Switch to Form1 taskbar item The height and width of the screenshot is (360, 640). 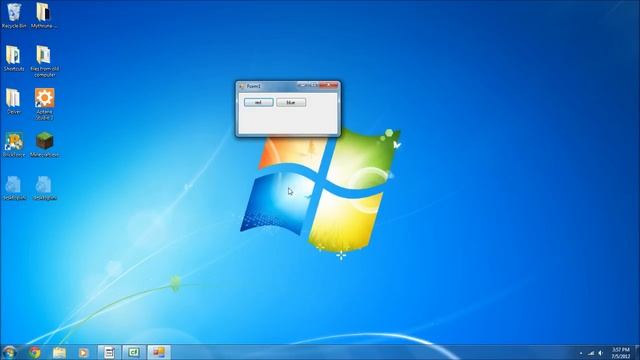point(159,352)
